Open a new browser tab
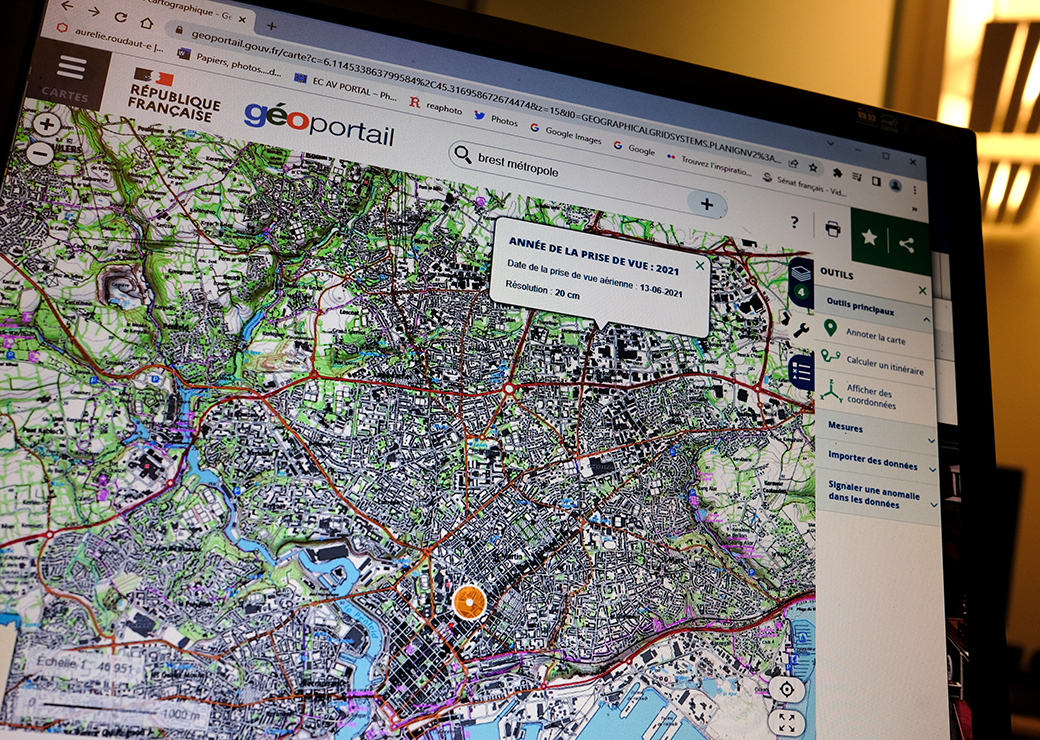This screenshot has height=740, width=1040. pyautogui.click(x=271, y=25)
